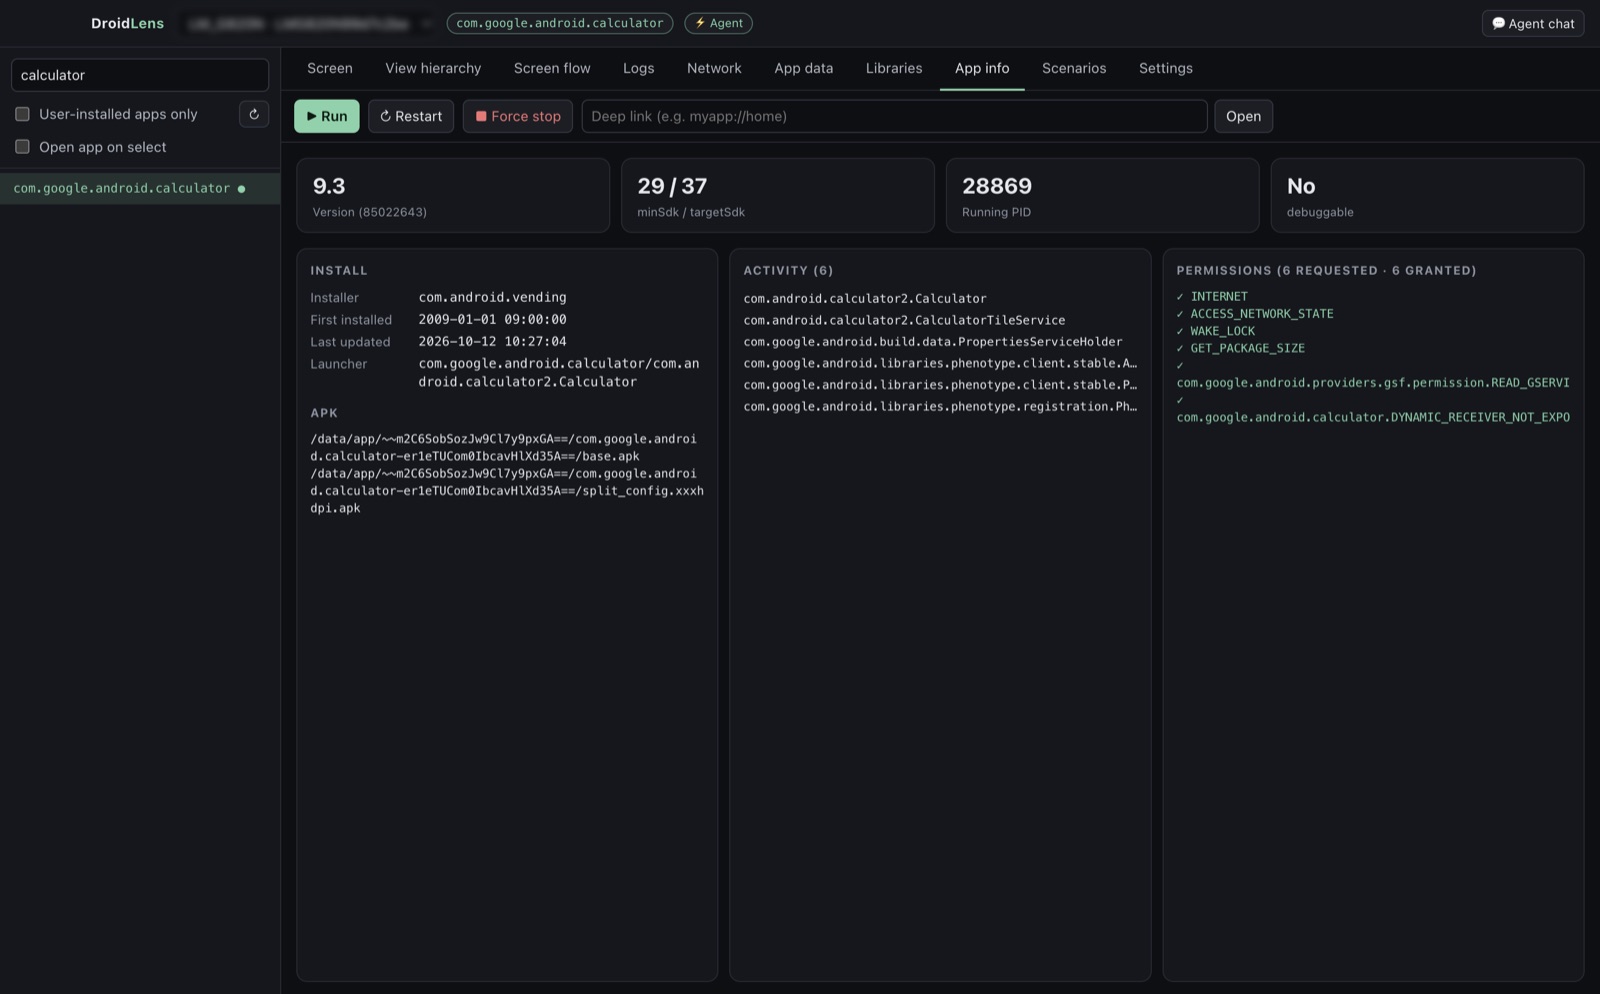Open the Logs tab
The width and height of the screenshot is (1600, 994).
(638, 68)
